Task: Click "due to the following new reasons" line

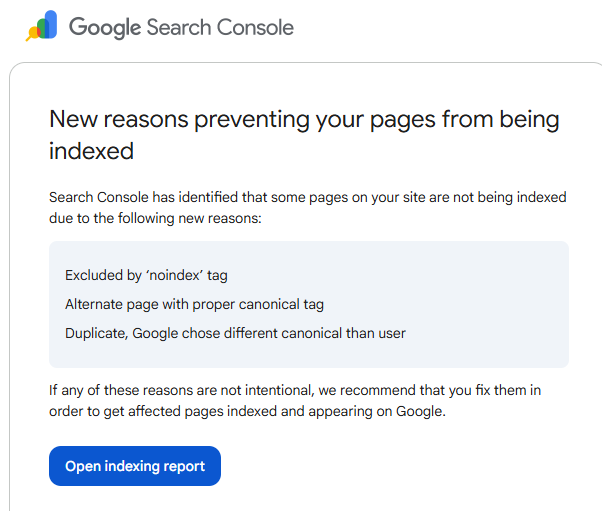Action: click(155, 217)
